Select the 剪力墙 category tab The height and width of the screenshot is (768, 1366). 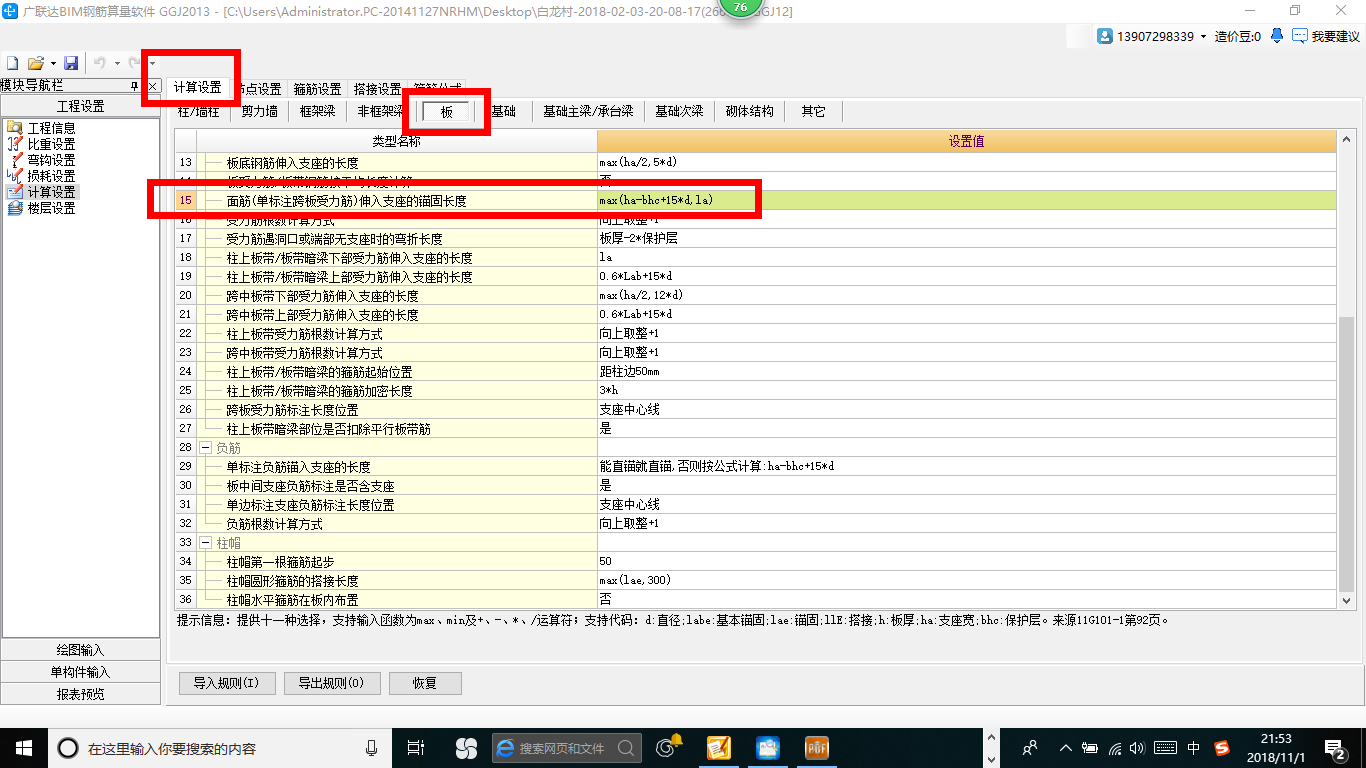pyautogui.click(x=259, y=111)
